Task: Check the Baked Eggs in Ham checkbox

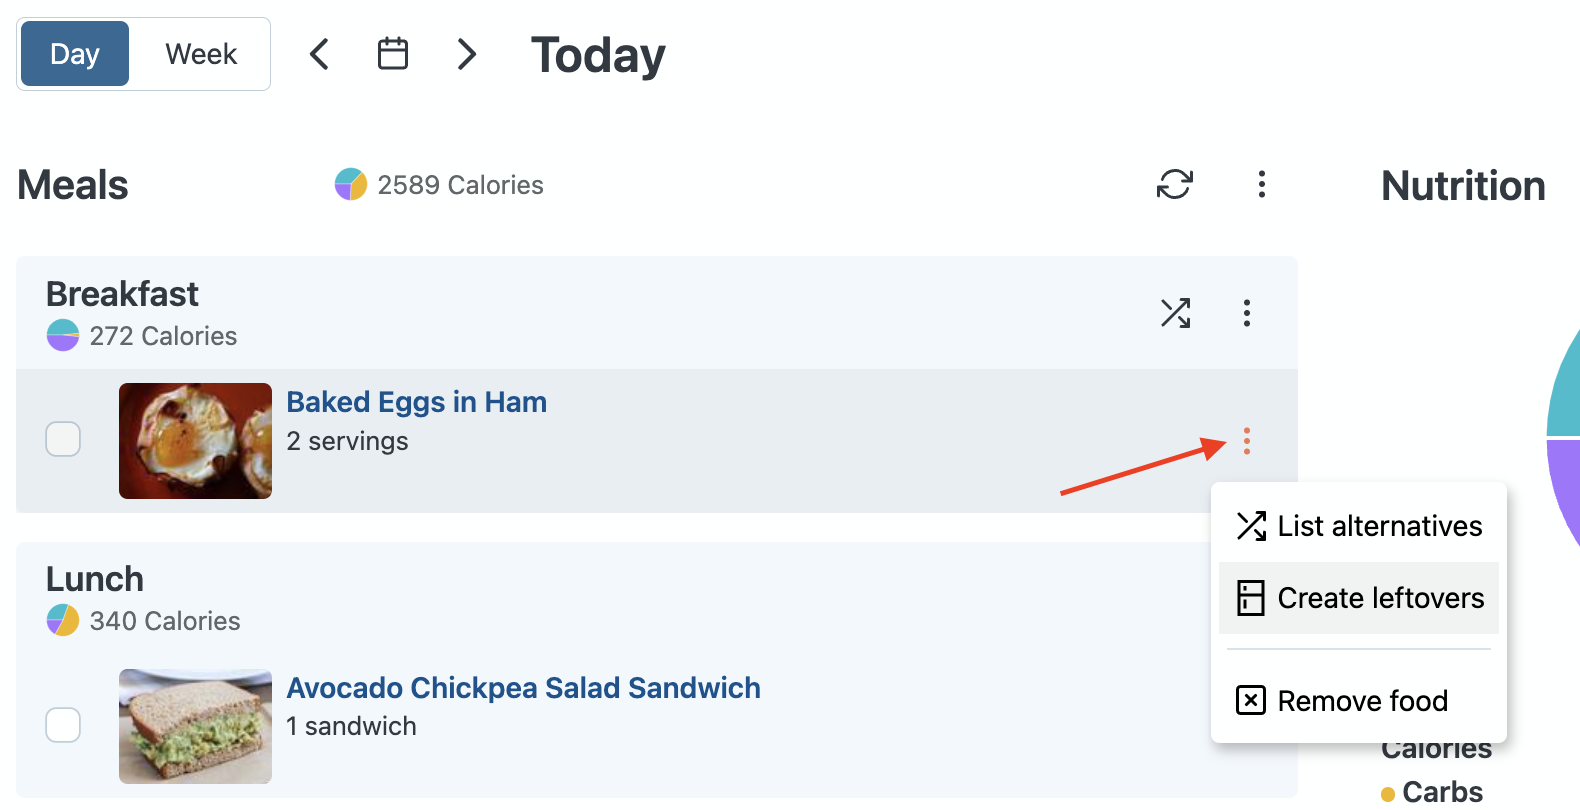Action: point(63,439)
